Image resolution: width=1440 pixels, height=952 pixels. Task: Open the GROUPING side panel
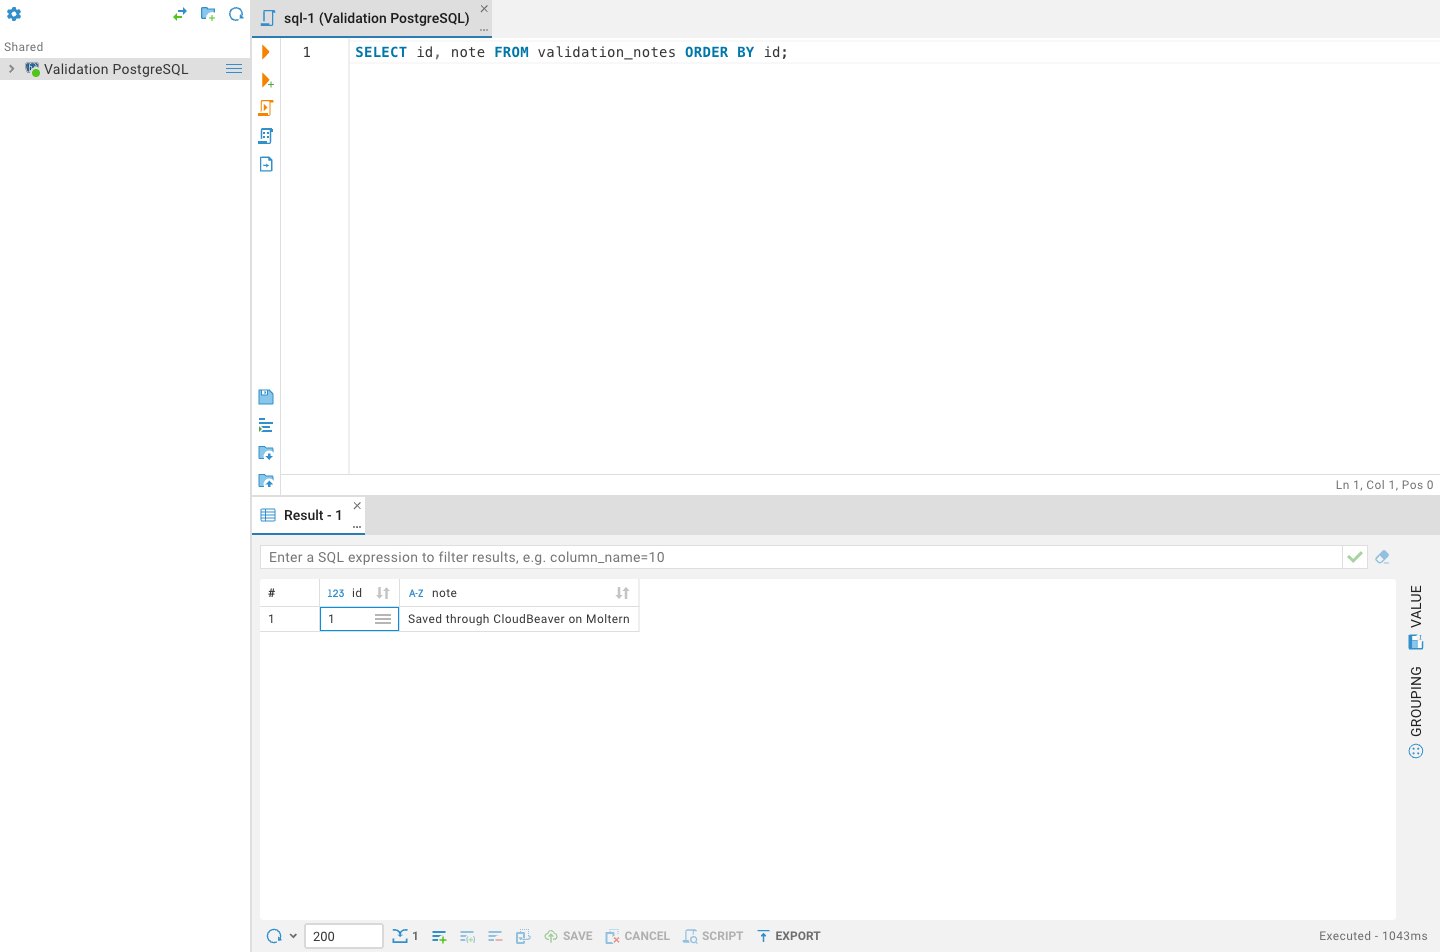tap(1416, 711)
